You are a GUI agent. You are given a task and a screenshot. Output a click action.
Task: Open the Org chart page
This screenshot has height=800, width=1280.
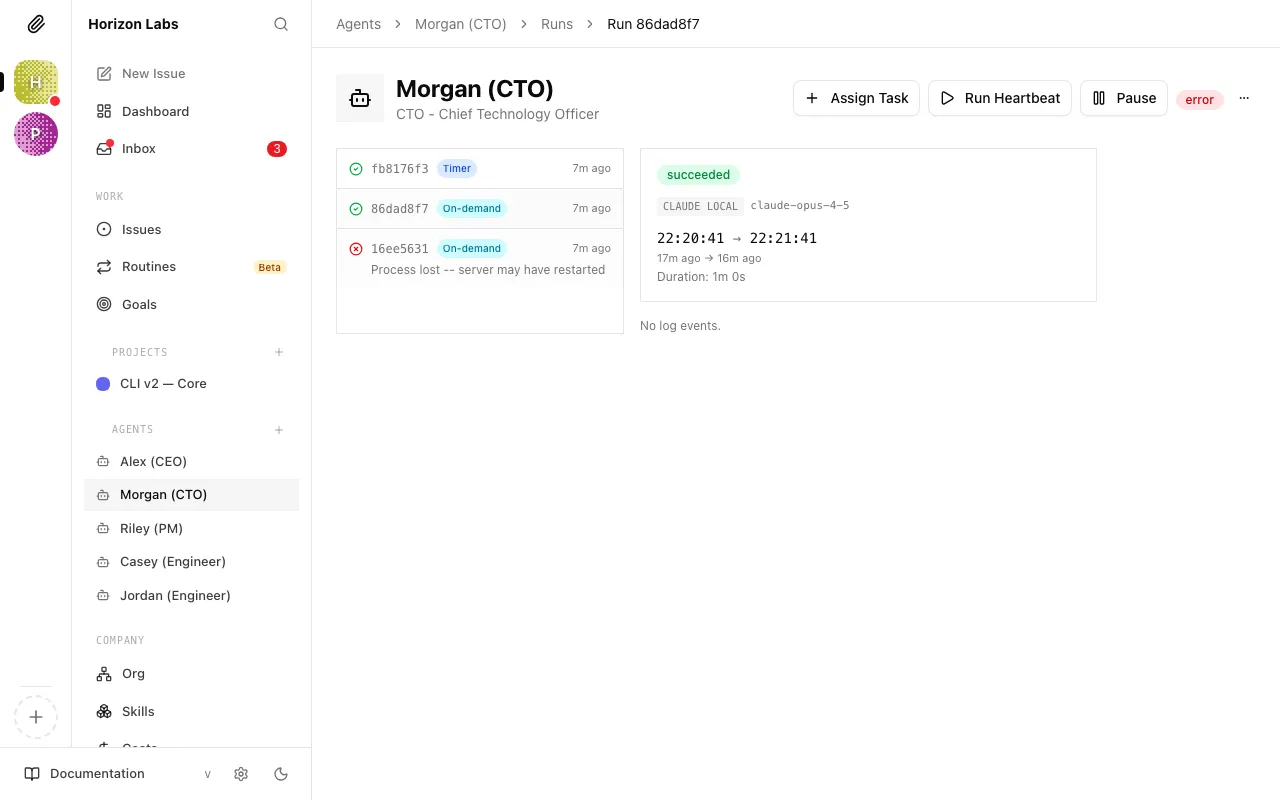coord(191,674)
